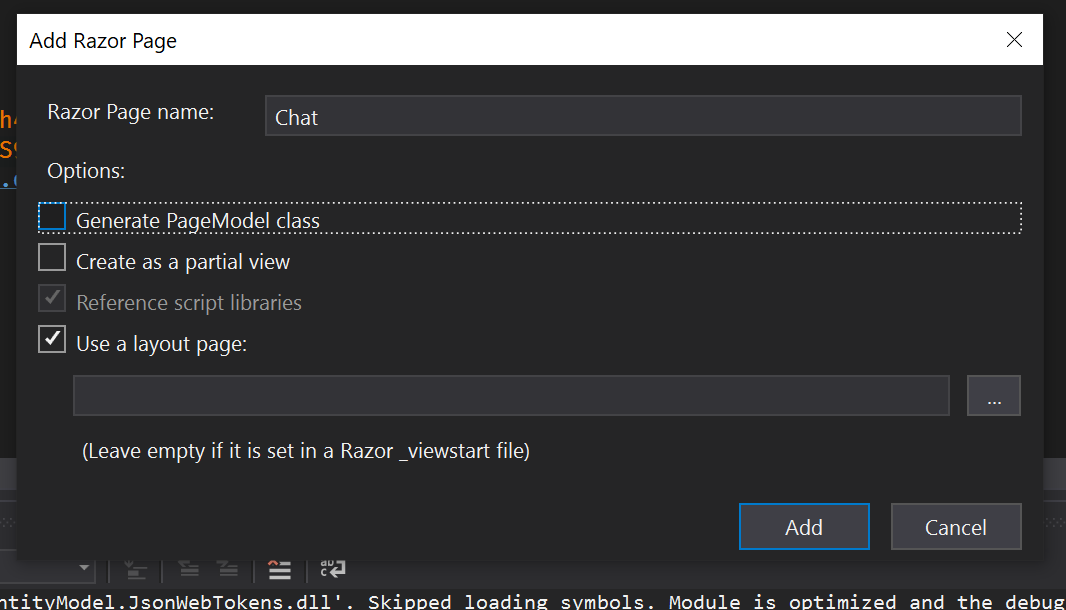The width and height of the screenshot is (1066, 610).
Task: Click the Clear All output icon
Action: click(x=280, y=569)
